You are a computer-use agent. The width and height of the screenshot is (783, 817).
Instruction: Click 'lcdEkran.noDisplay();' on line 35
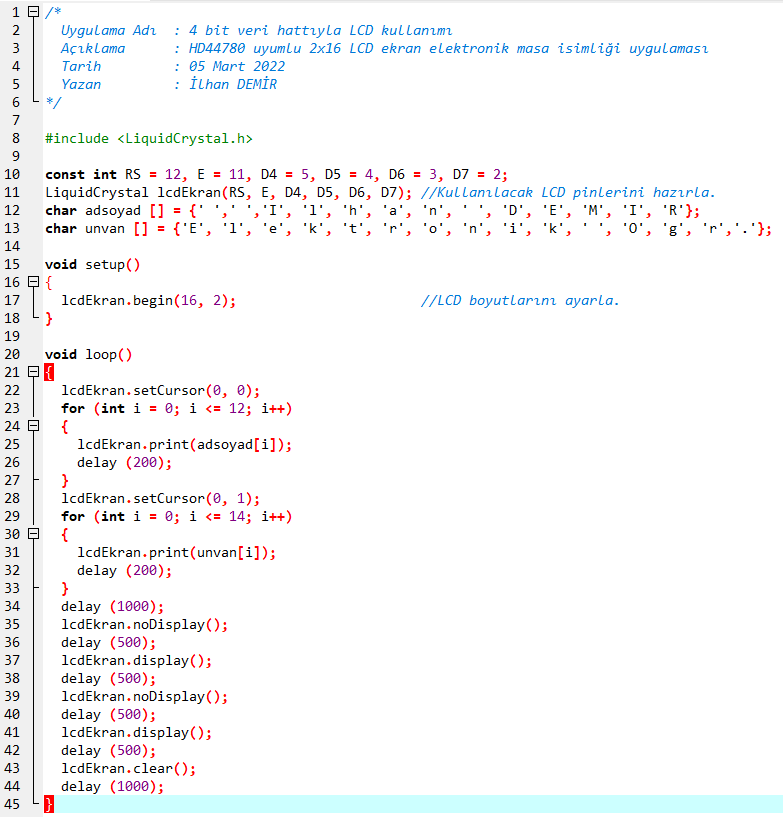pyautogui.click(x=144, y=625)
